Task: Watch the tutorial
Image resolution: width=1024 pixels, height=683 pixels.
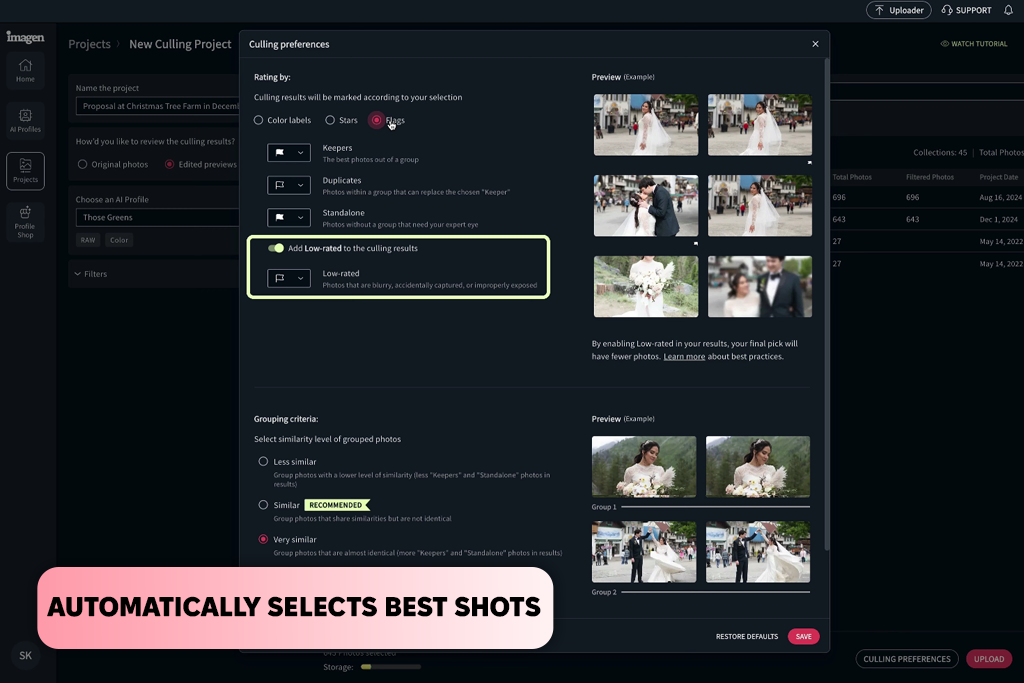Action: coord(974,44)
